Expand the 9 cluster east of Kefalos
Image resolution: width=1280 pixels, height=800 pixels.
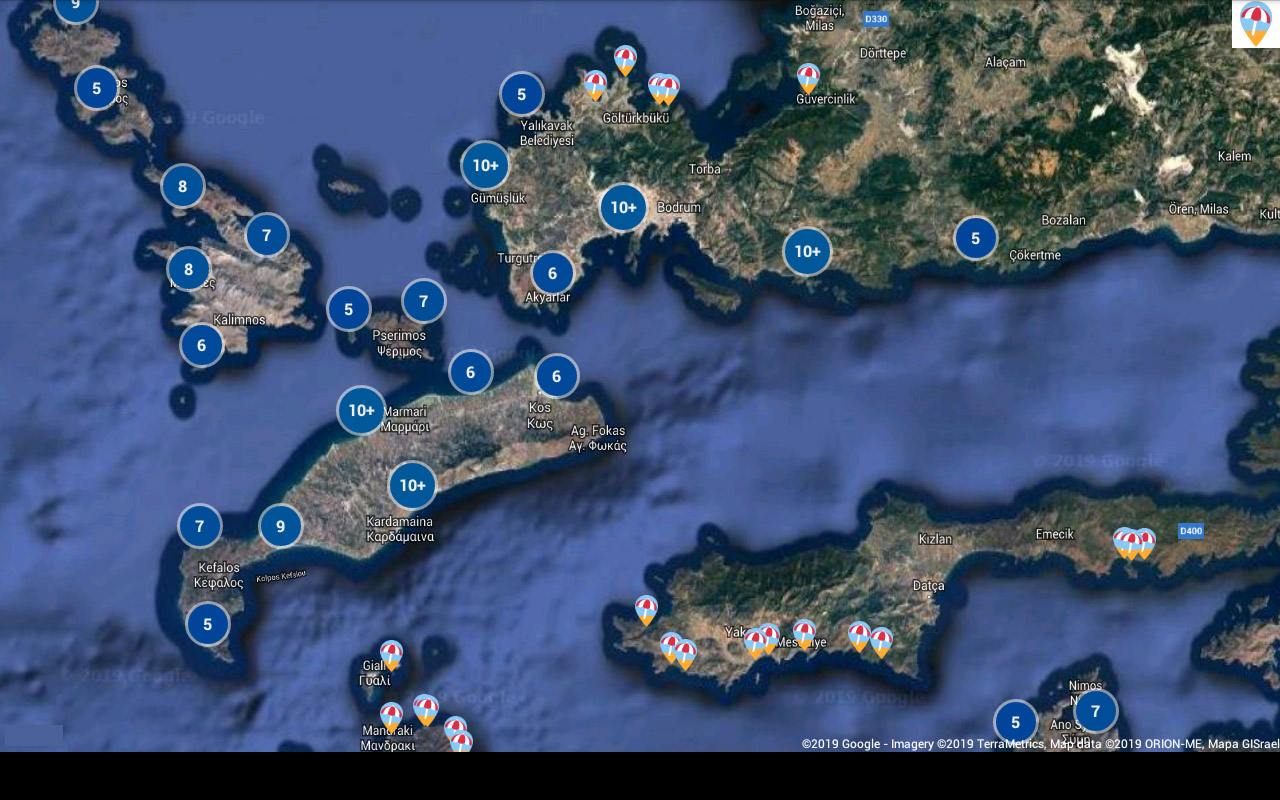(281, 526)
